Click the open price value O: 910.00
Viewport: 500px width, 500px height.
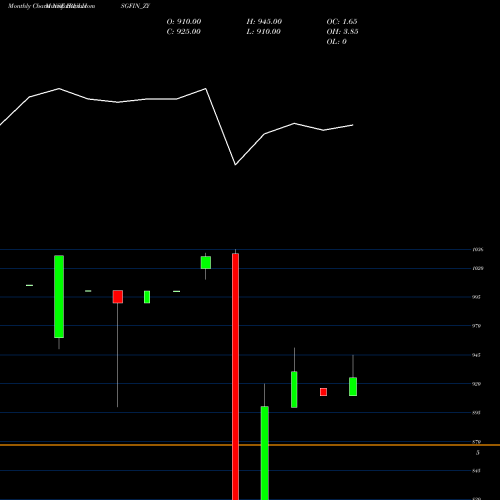[184, 22]
